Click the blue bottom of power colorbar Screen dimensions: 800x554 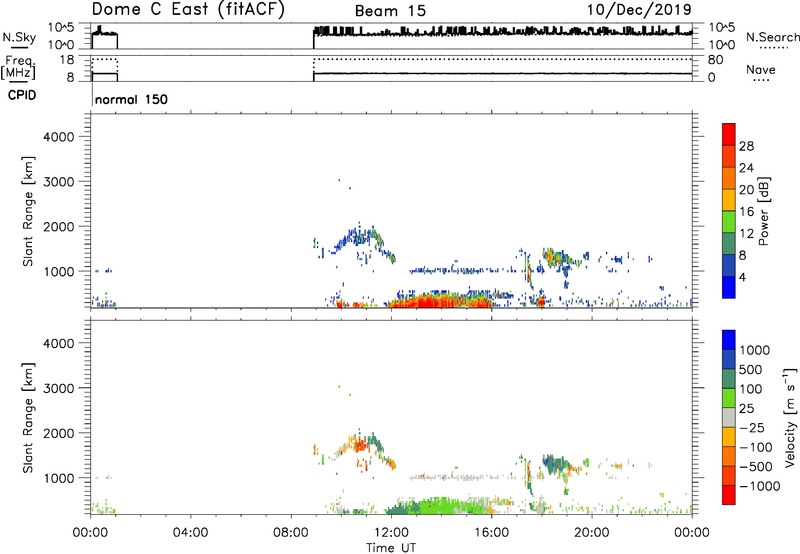(729, 287)
